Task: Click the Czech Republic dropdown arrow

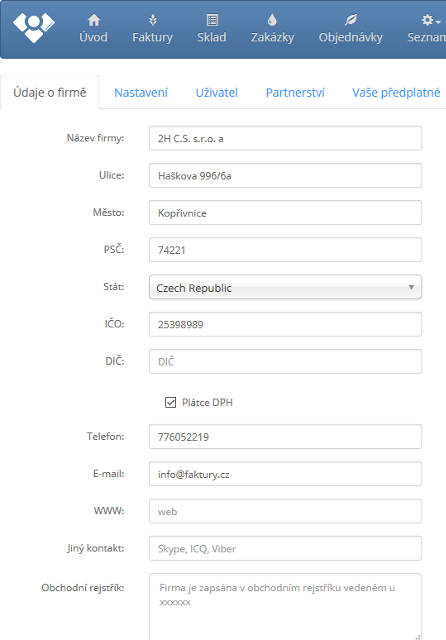Action: coord(411,287)
